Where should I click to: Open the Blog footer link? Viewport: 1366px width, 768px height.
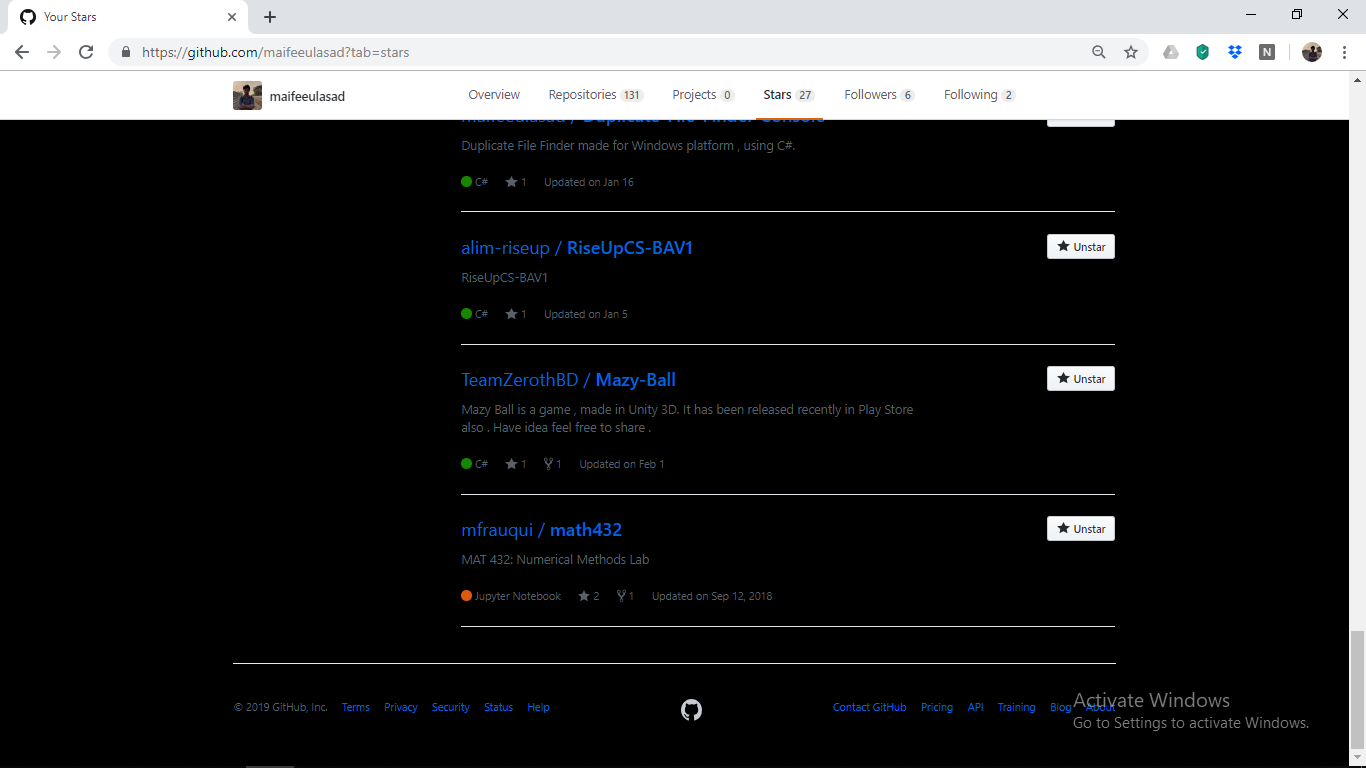[1060, 707]
